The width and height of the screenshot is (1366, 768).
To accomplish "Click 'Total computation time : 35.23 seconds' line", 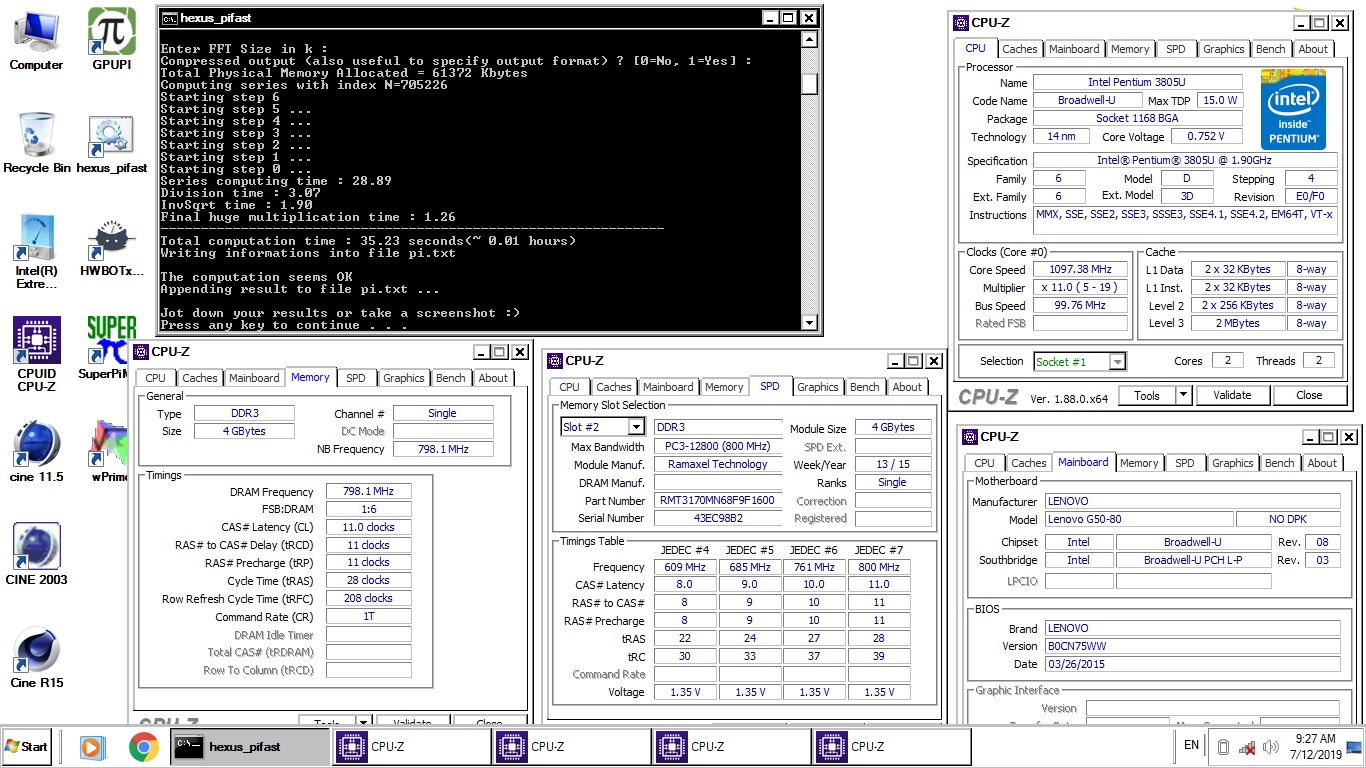I will (x=368, y=241).
